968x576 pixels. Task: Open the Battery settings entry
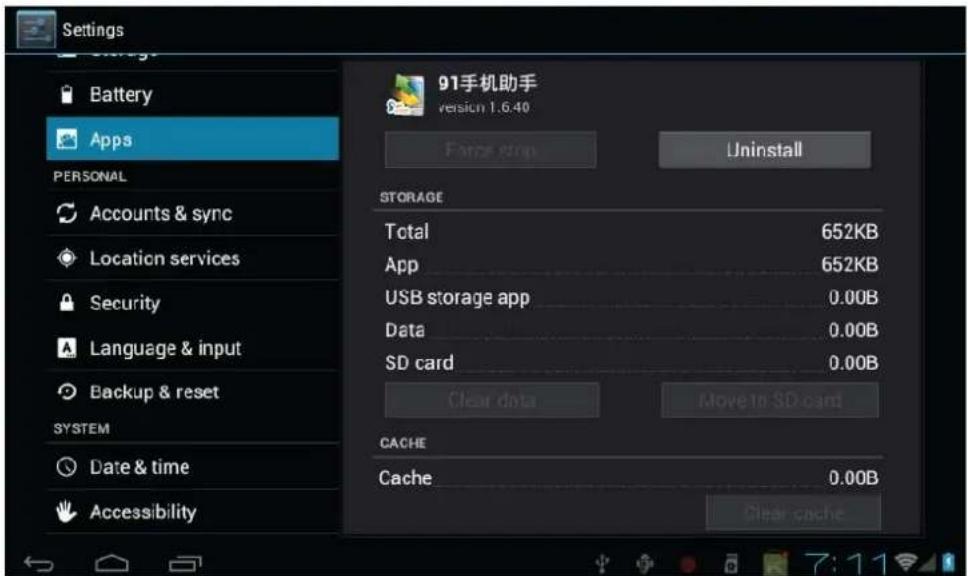[x=193, y=94]
